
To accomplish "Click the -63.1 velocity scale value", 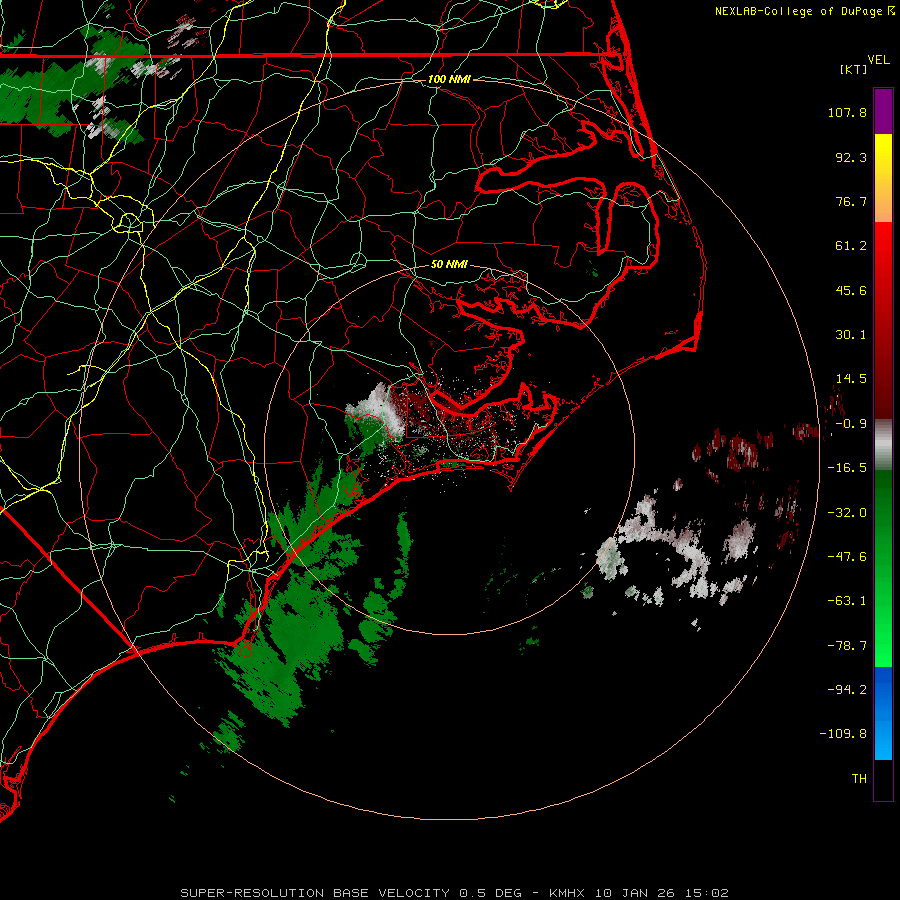I will (847, 601).
